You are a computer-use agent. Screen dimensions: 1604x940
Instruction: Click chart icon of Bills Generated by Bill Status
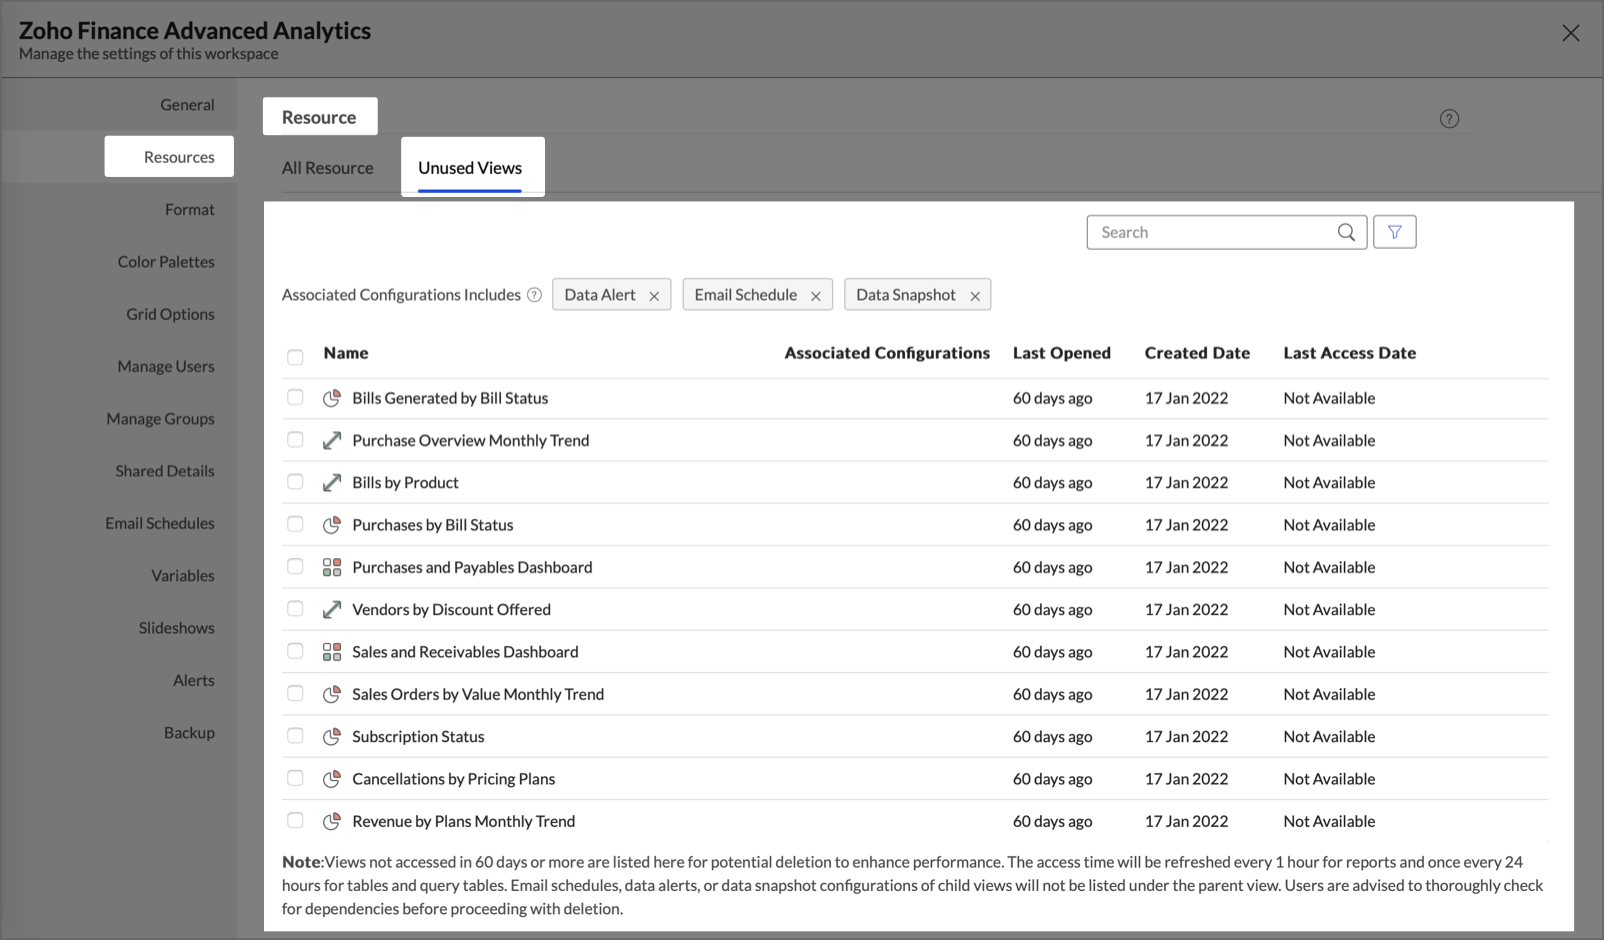[332, 398]
